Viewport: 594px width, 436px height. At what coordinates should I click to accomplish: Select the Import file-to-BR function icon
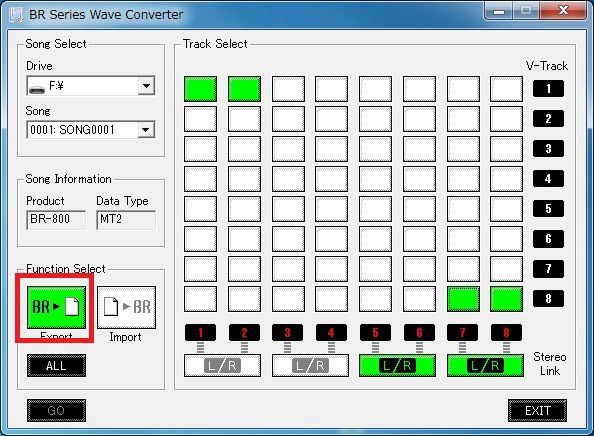(126, 307)
